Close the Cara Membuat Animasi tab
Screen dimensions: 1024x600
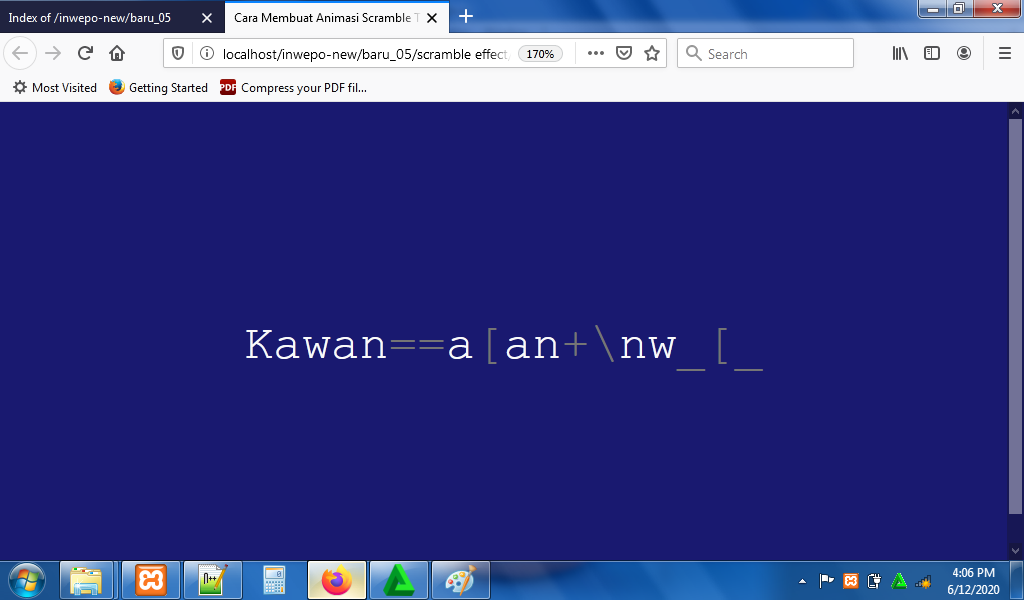[x=432, y=18]
